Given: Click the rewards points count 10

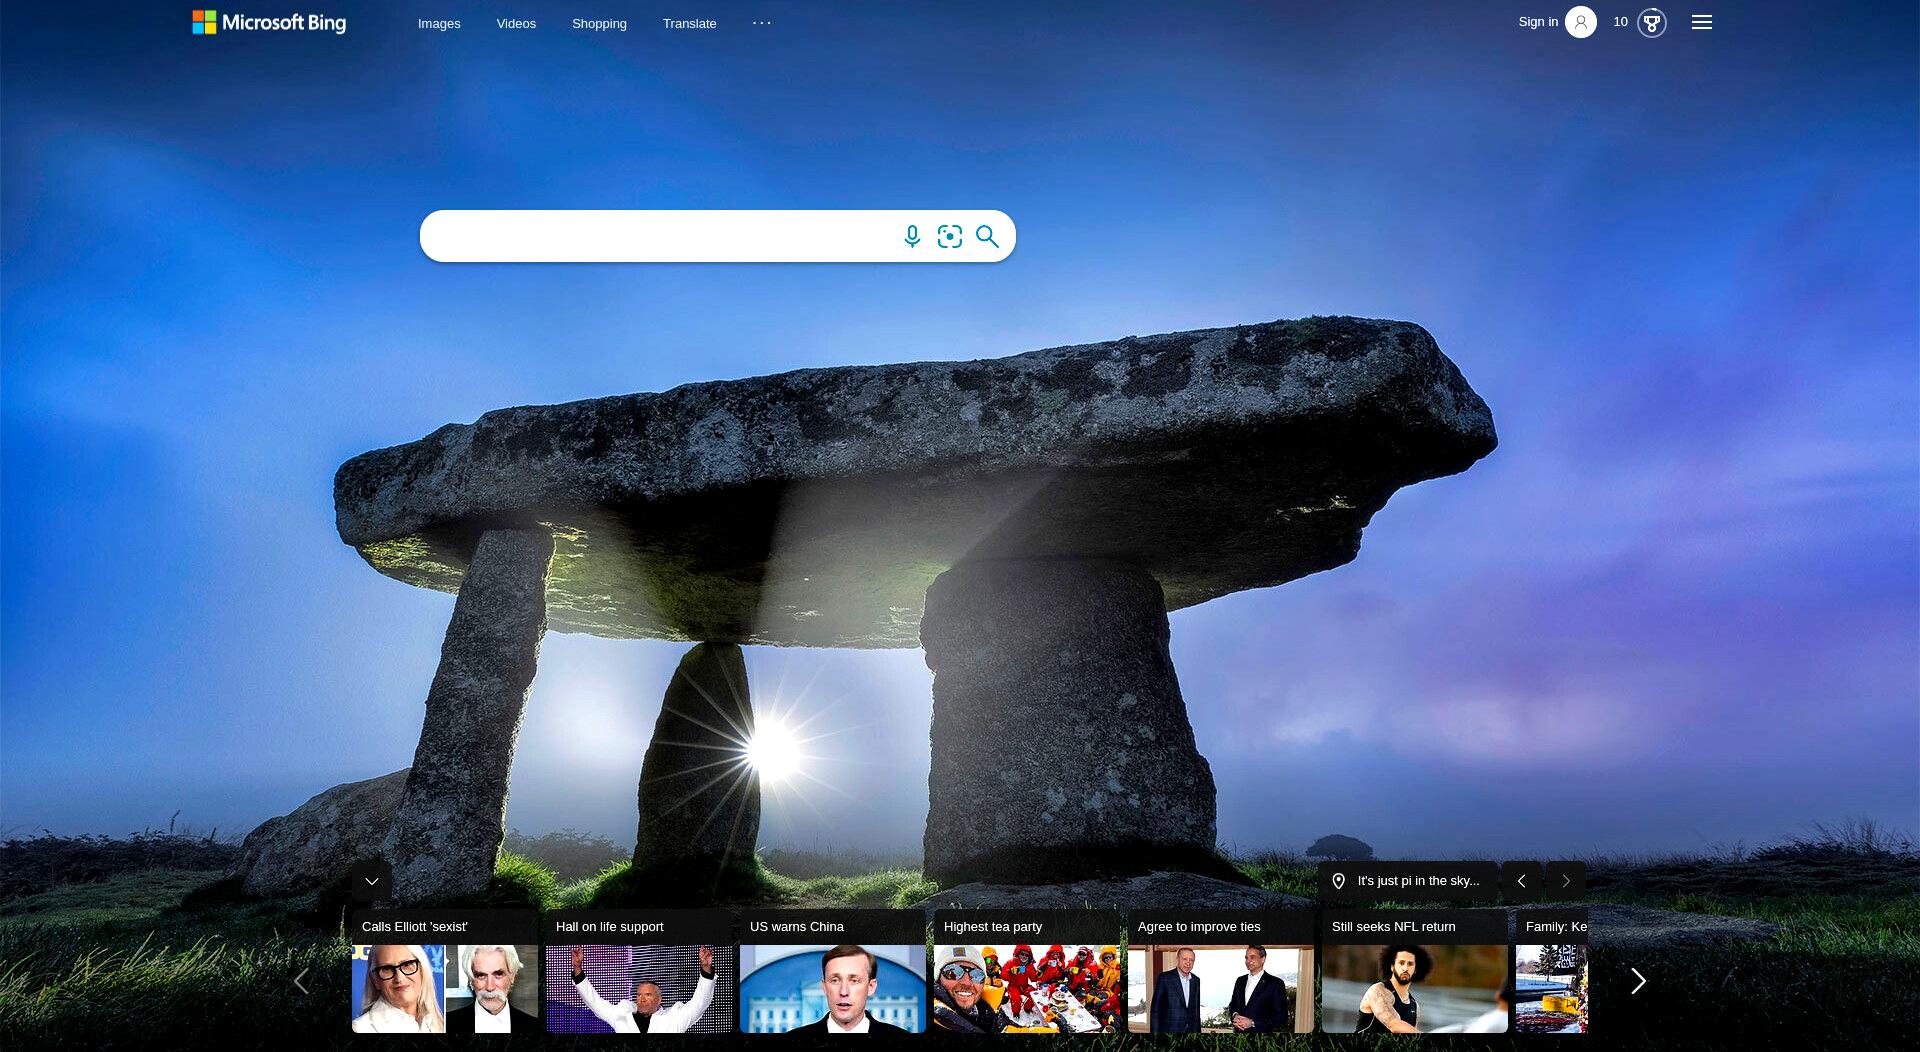Looking at the screenshot, I should [1621, 22].
